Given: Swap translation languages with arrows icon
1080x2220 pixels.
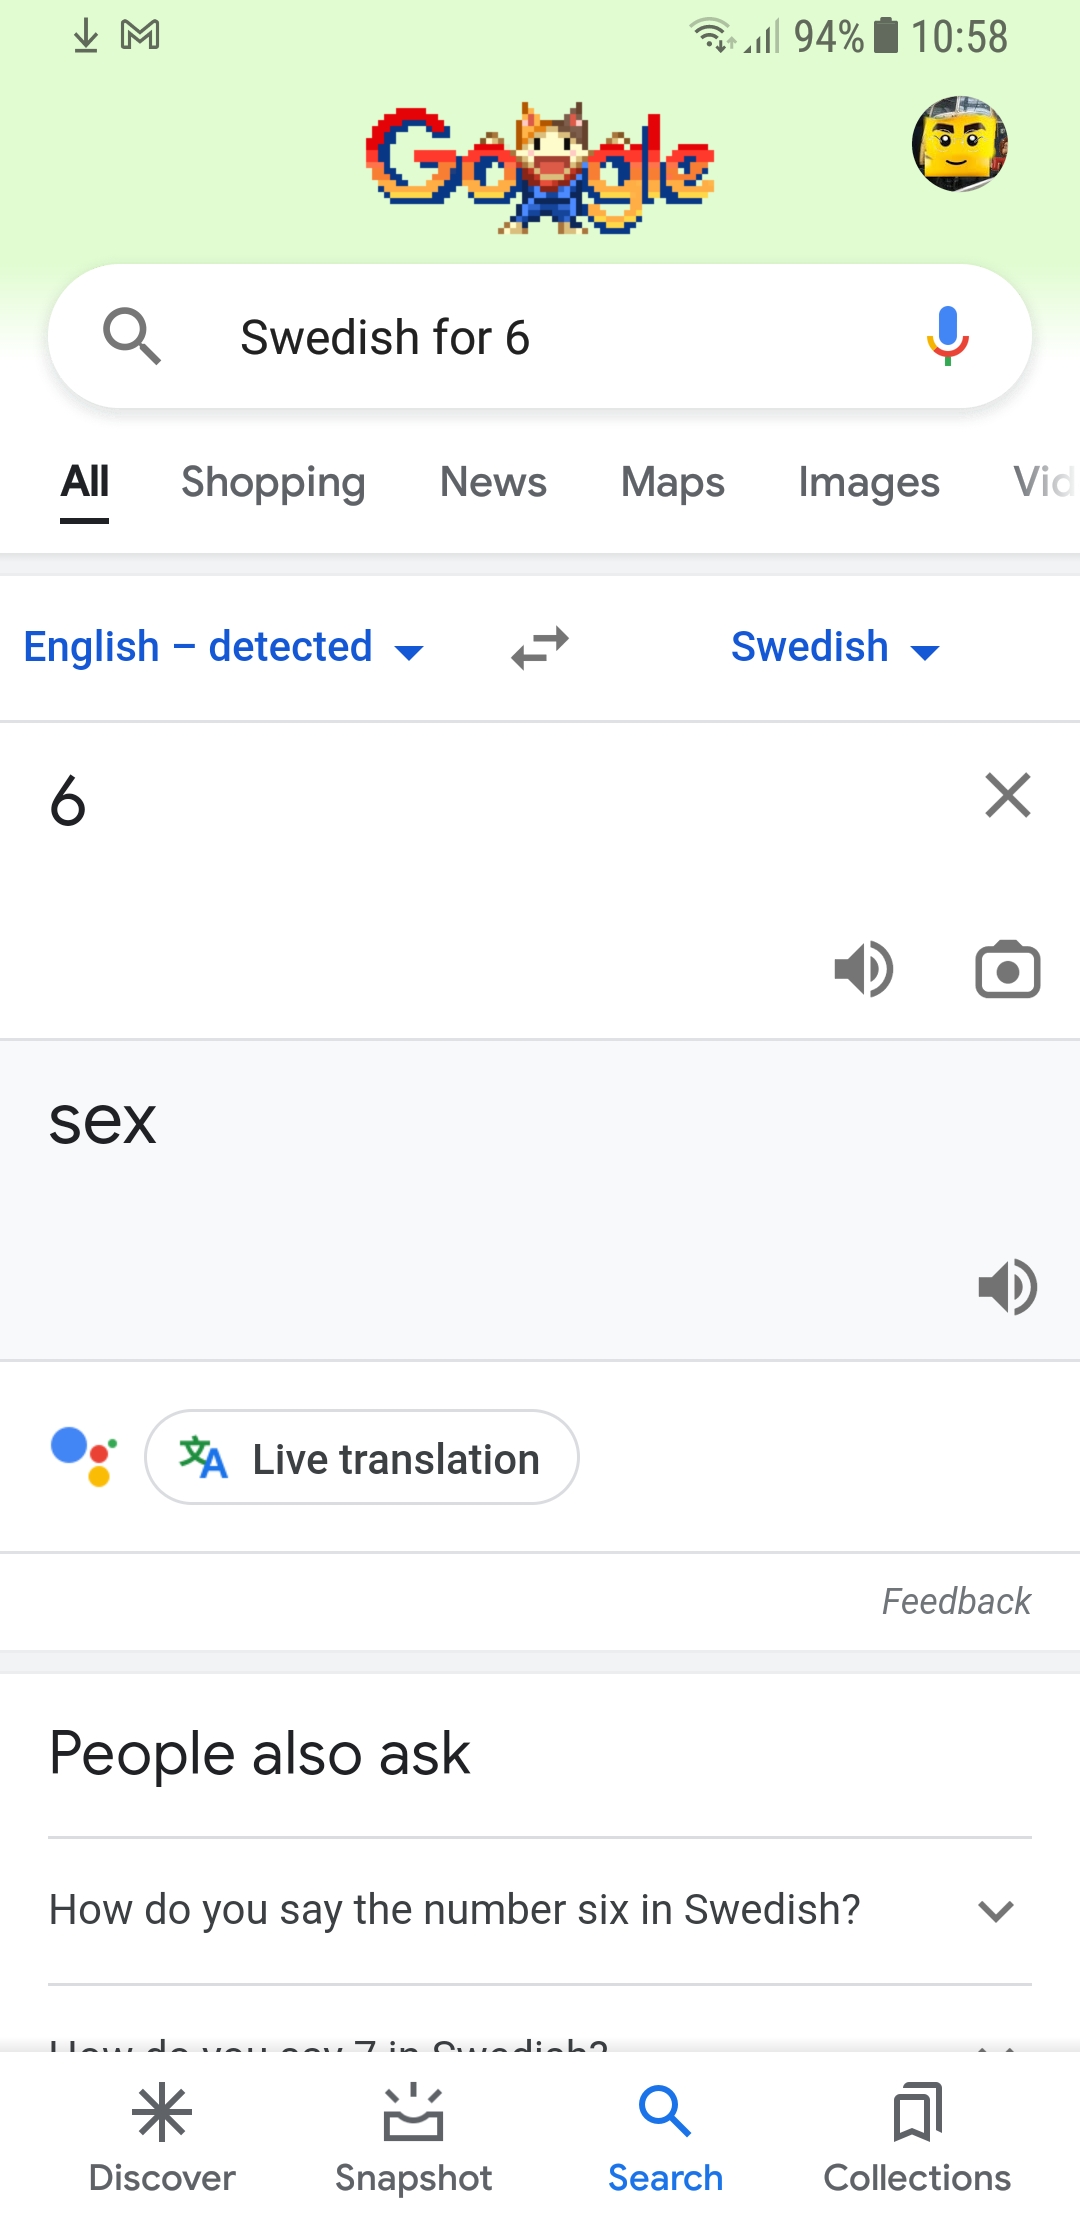Looking at the screenshot, I should click(540, 647).
